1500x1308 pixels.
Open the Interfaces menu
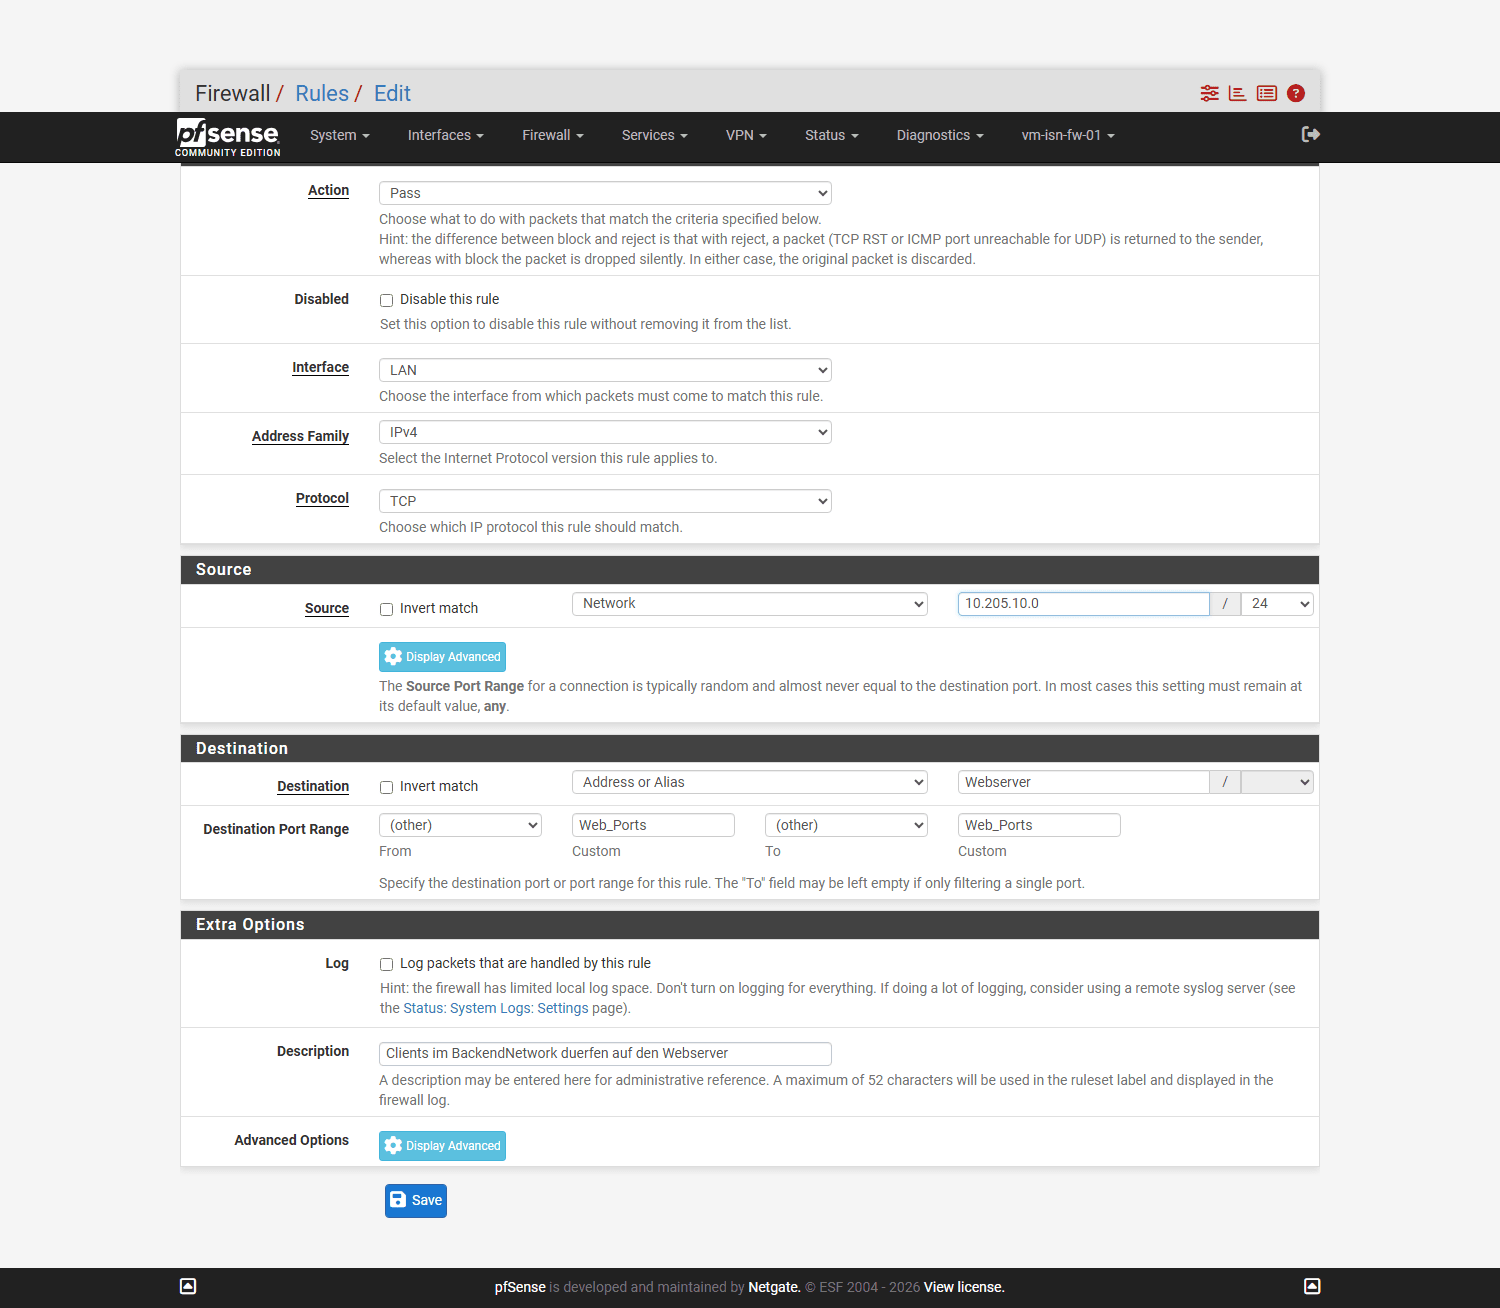[446, 135]
